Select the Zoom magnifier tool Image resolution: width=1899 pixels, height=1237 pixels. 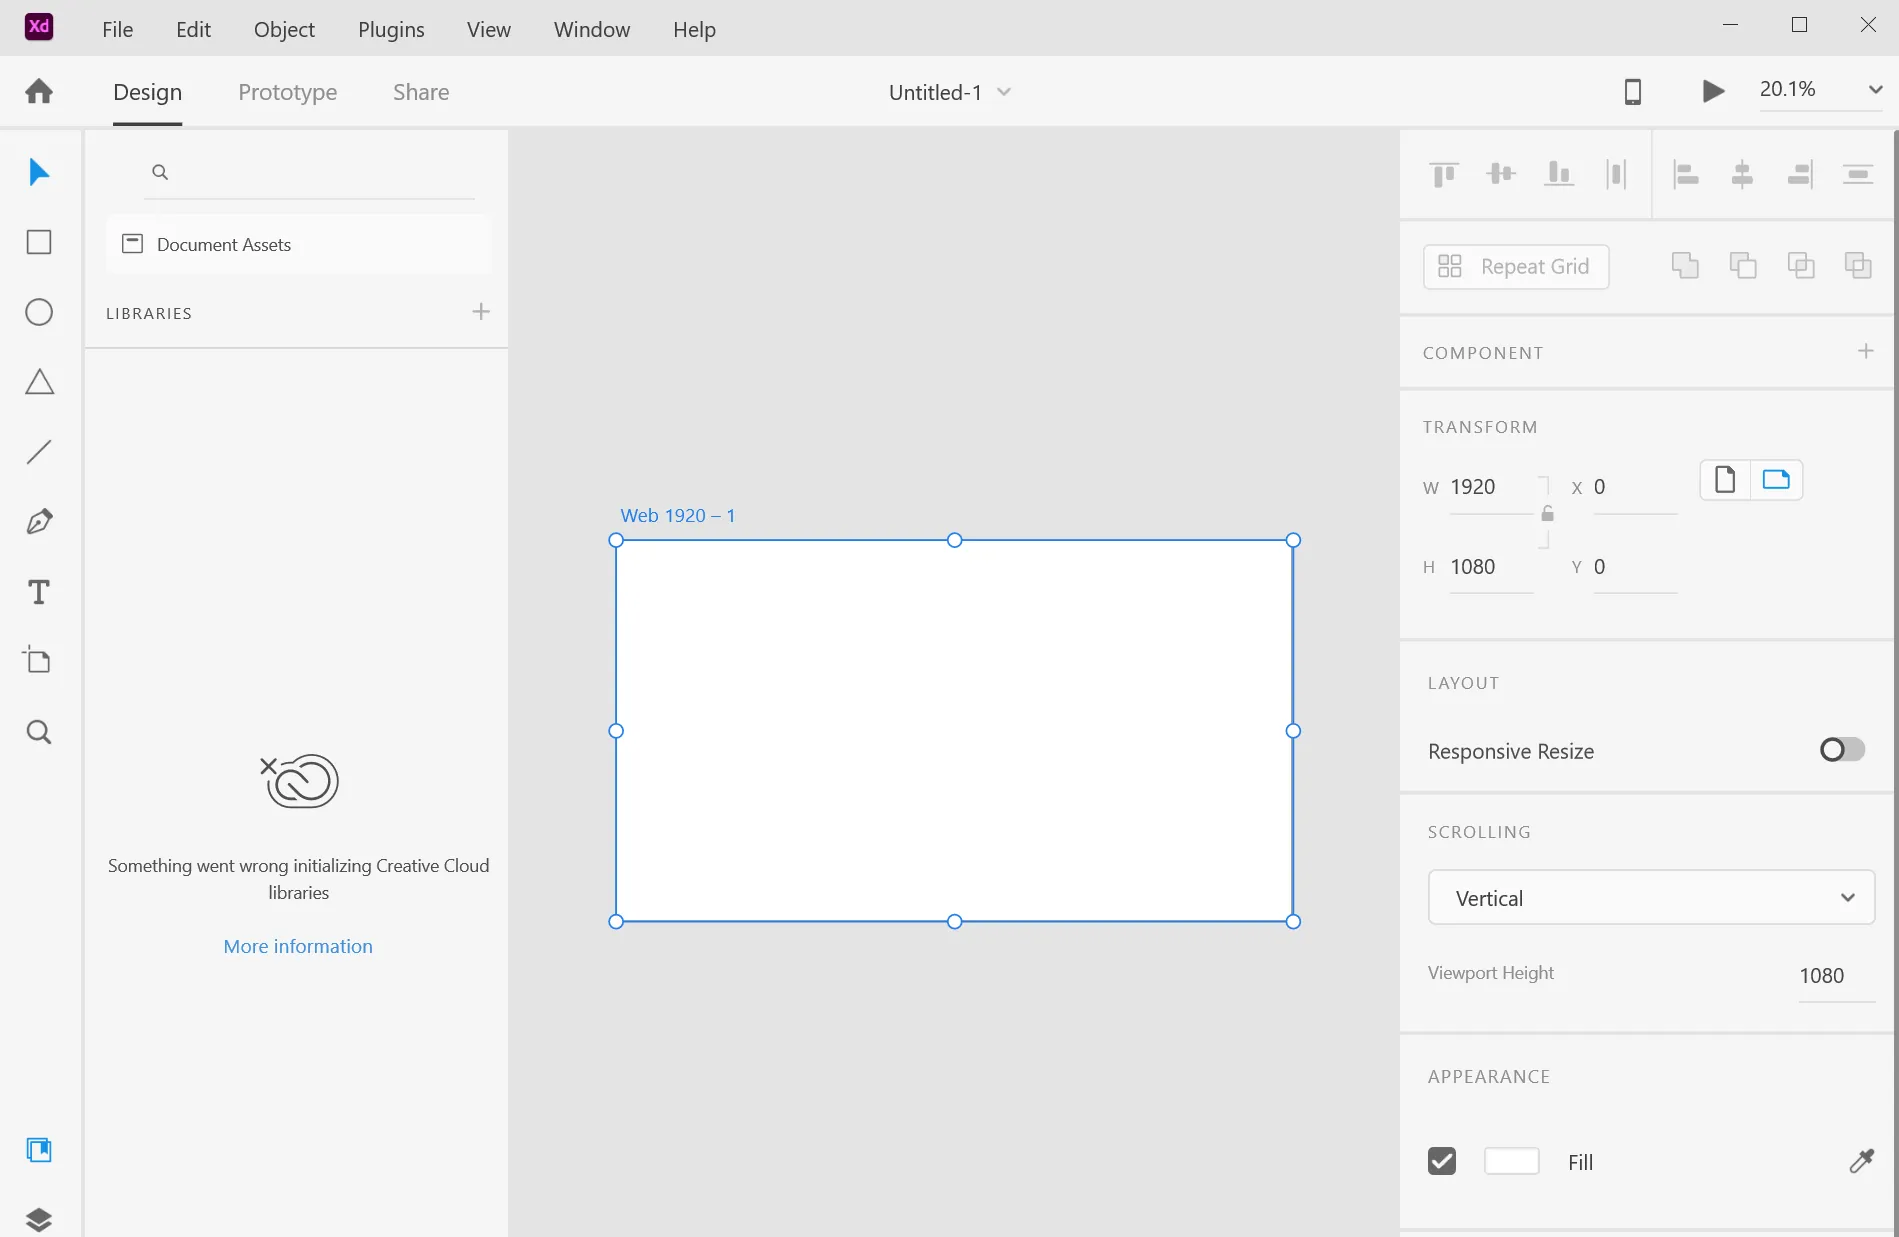[x=39, y=732]
